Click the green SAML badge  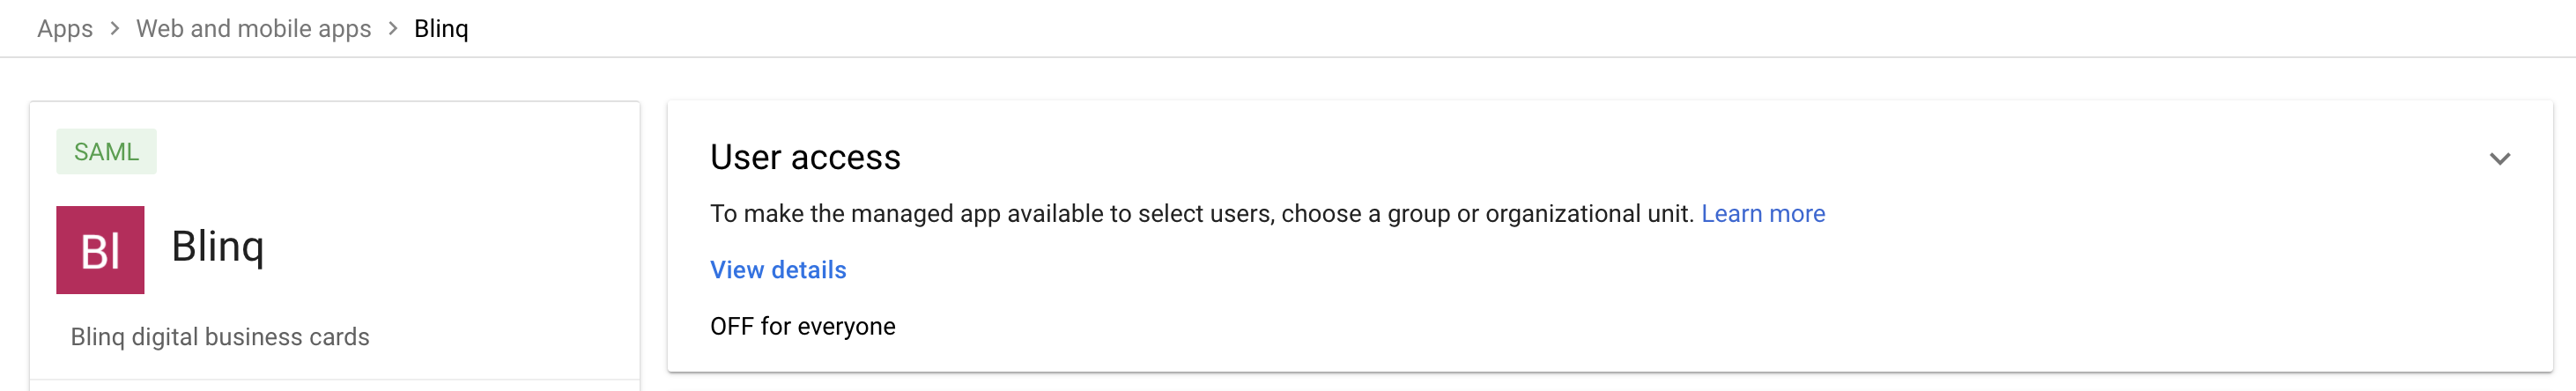coord(106,152)
